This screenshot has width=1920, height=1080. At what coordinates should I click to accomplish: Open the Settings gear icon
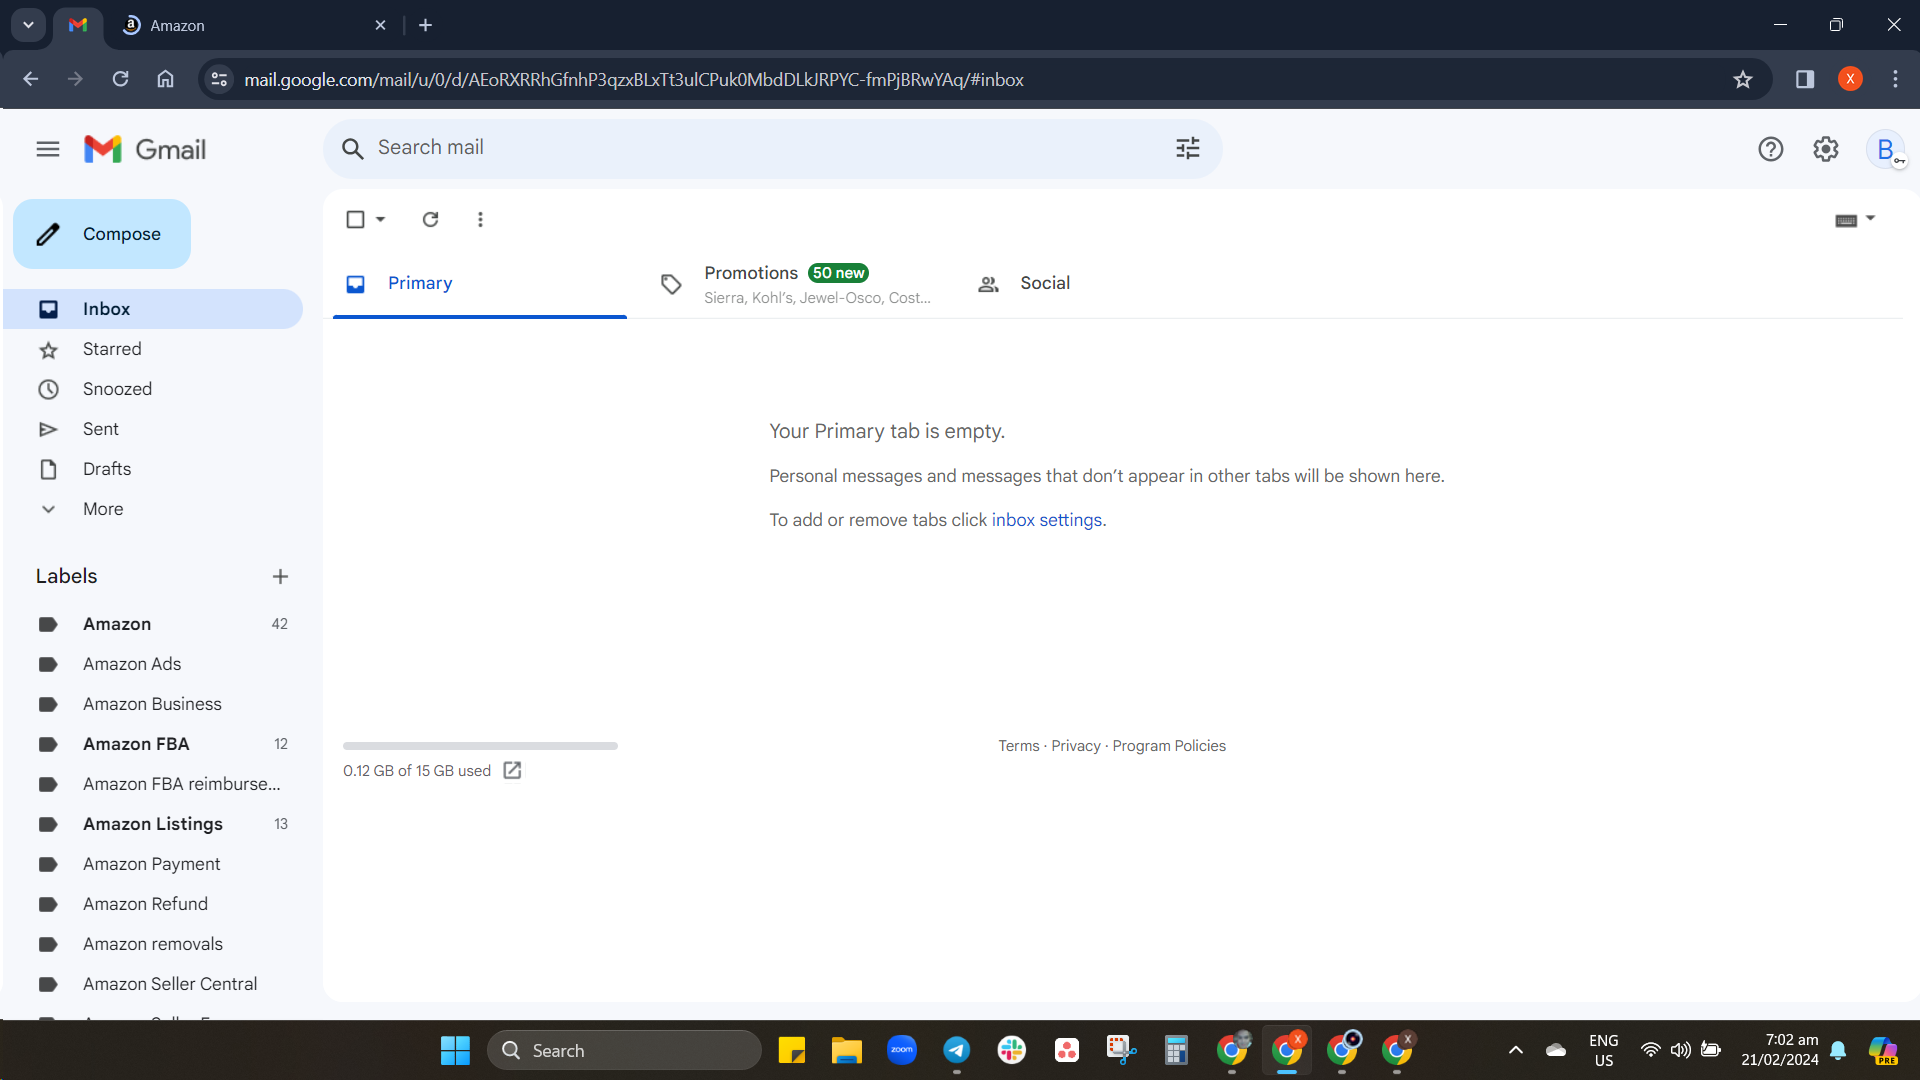point(1826,150)
